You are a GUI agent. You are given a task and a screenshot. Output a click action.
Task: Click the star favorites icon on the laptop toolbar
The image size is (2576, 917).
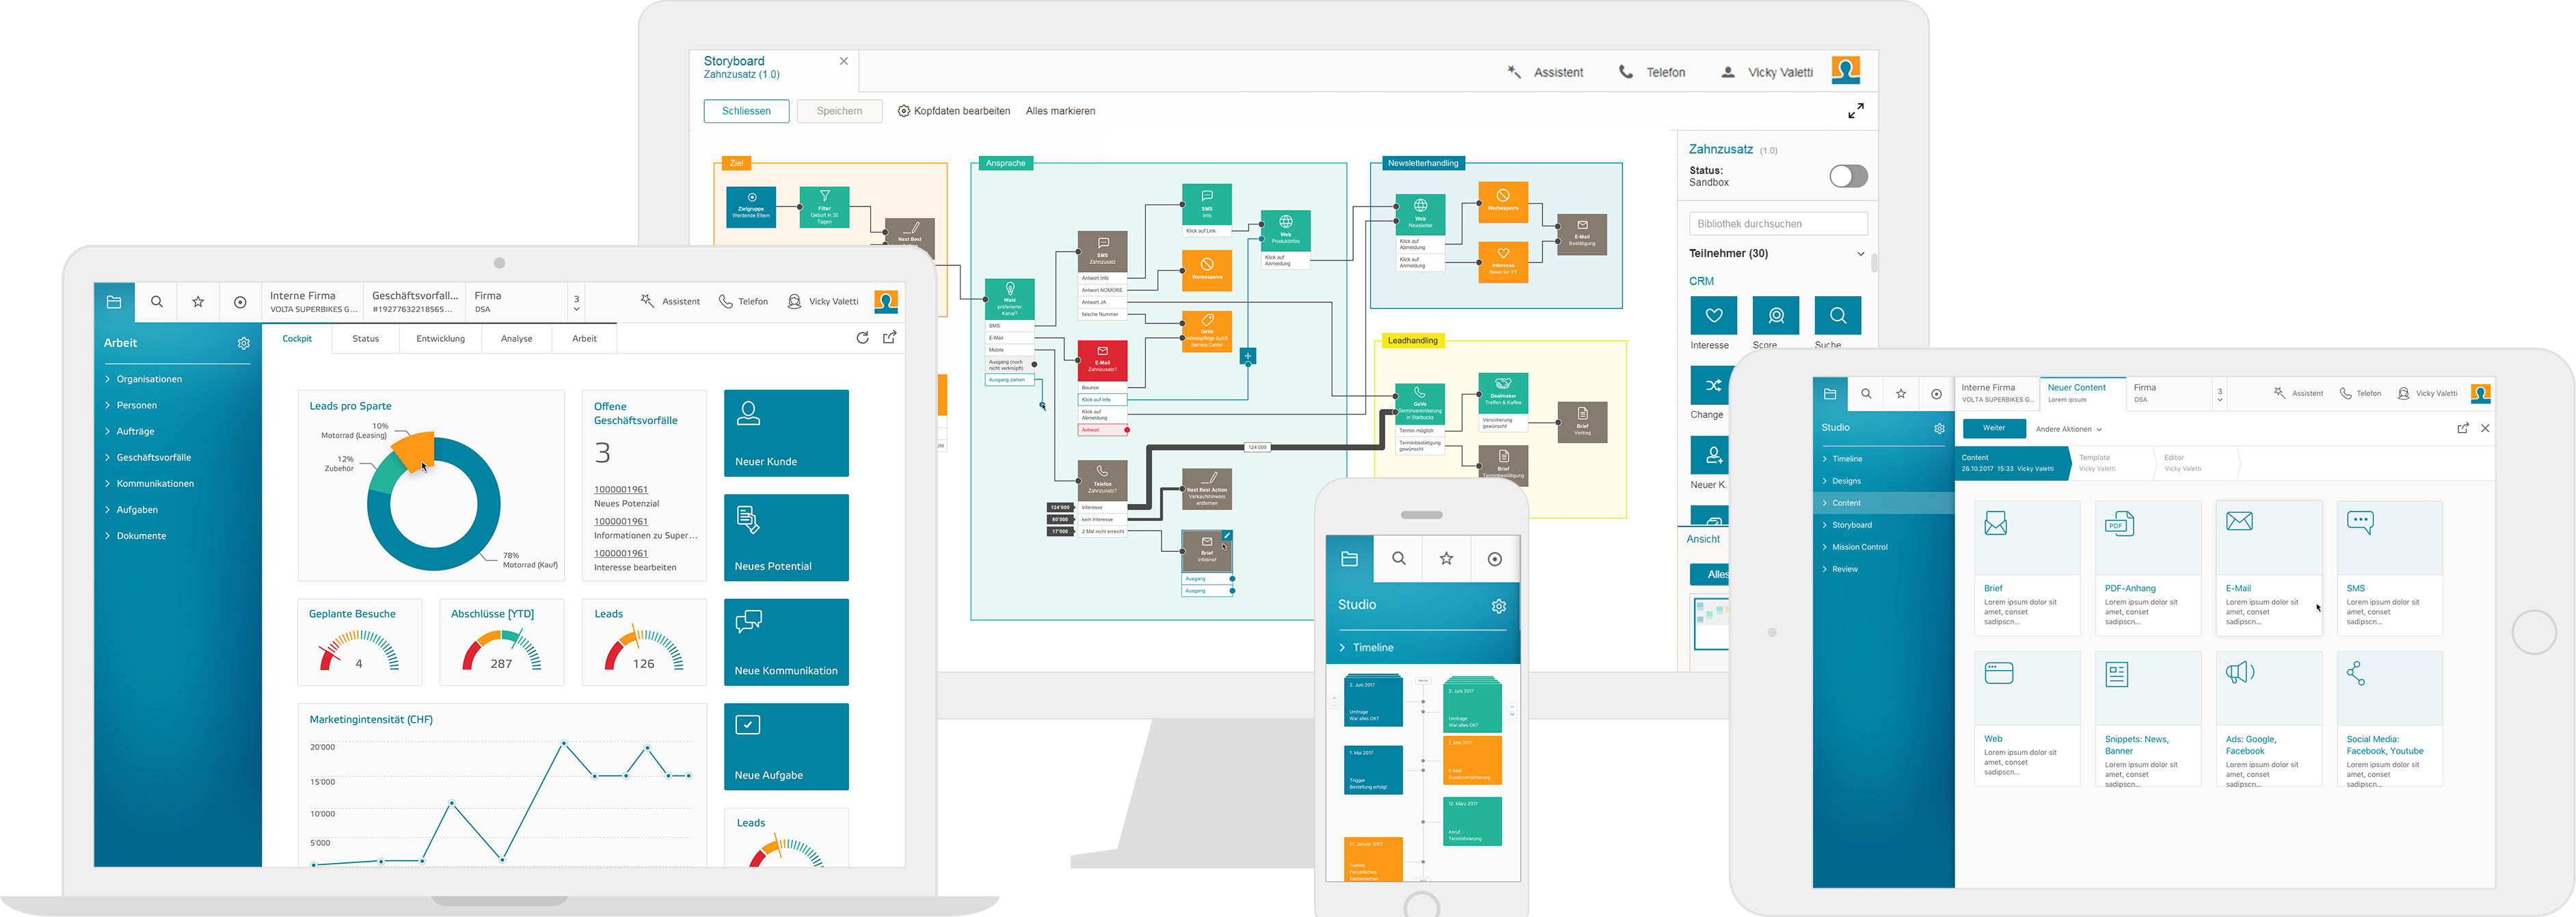pyautogui.click(x=198, y=302)
